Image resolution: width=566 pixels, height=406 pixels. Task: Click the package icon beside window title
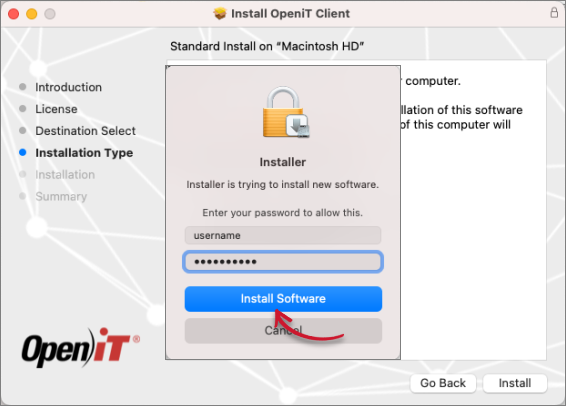[219, 13]
